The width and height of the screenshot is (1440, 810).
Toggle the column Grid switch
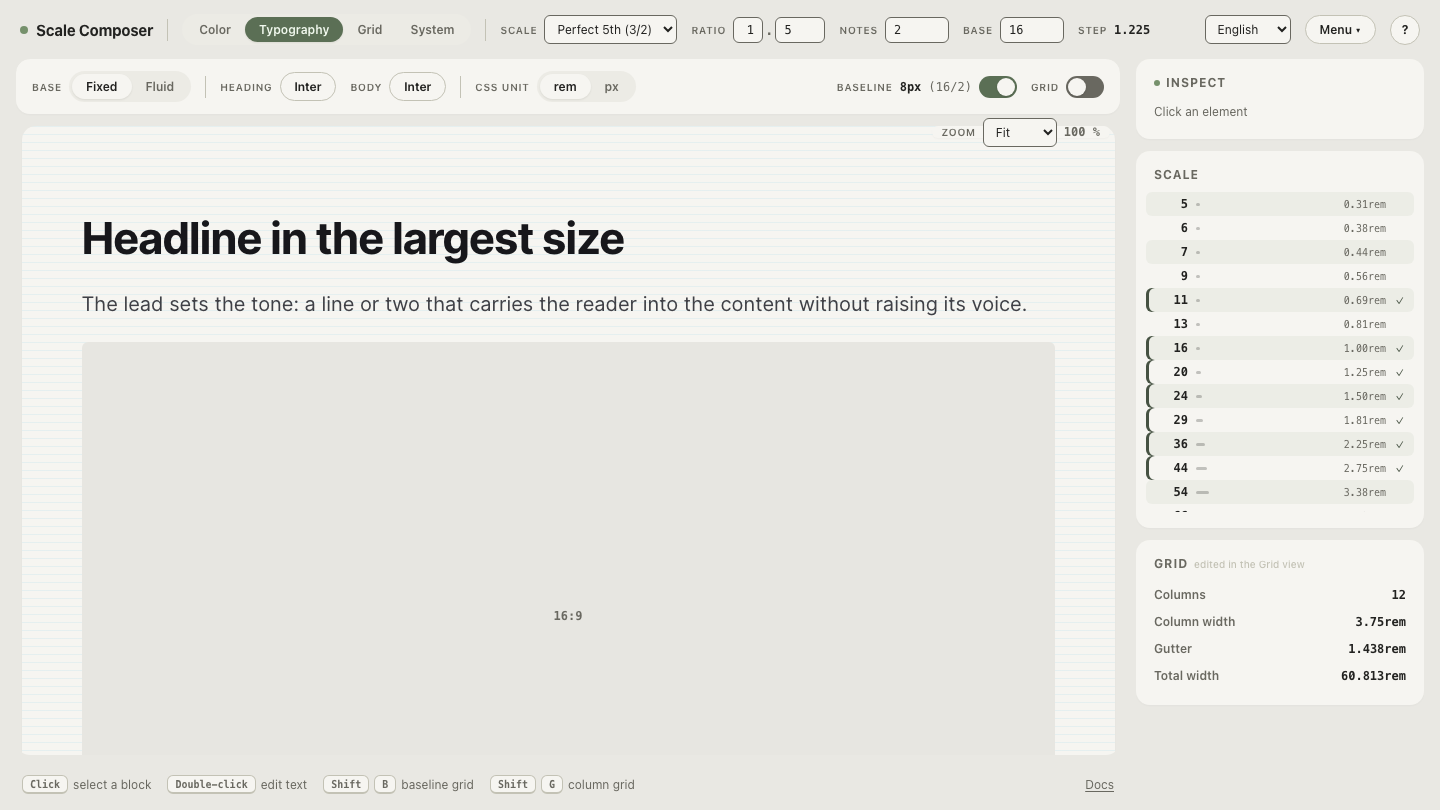point(1085,87)
